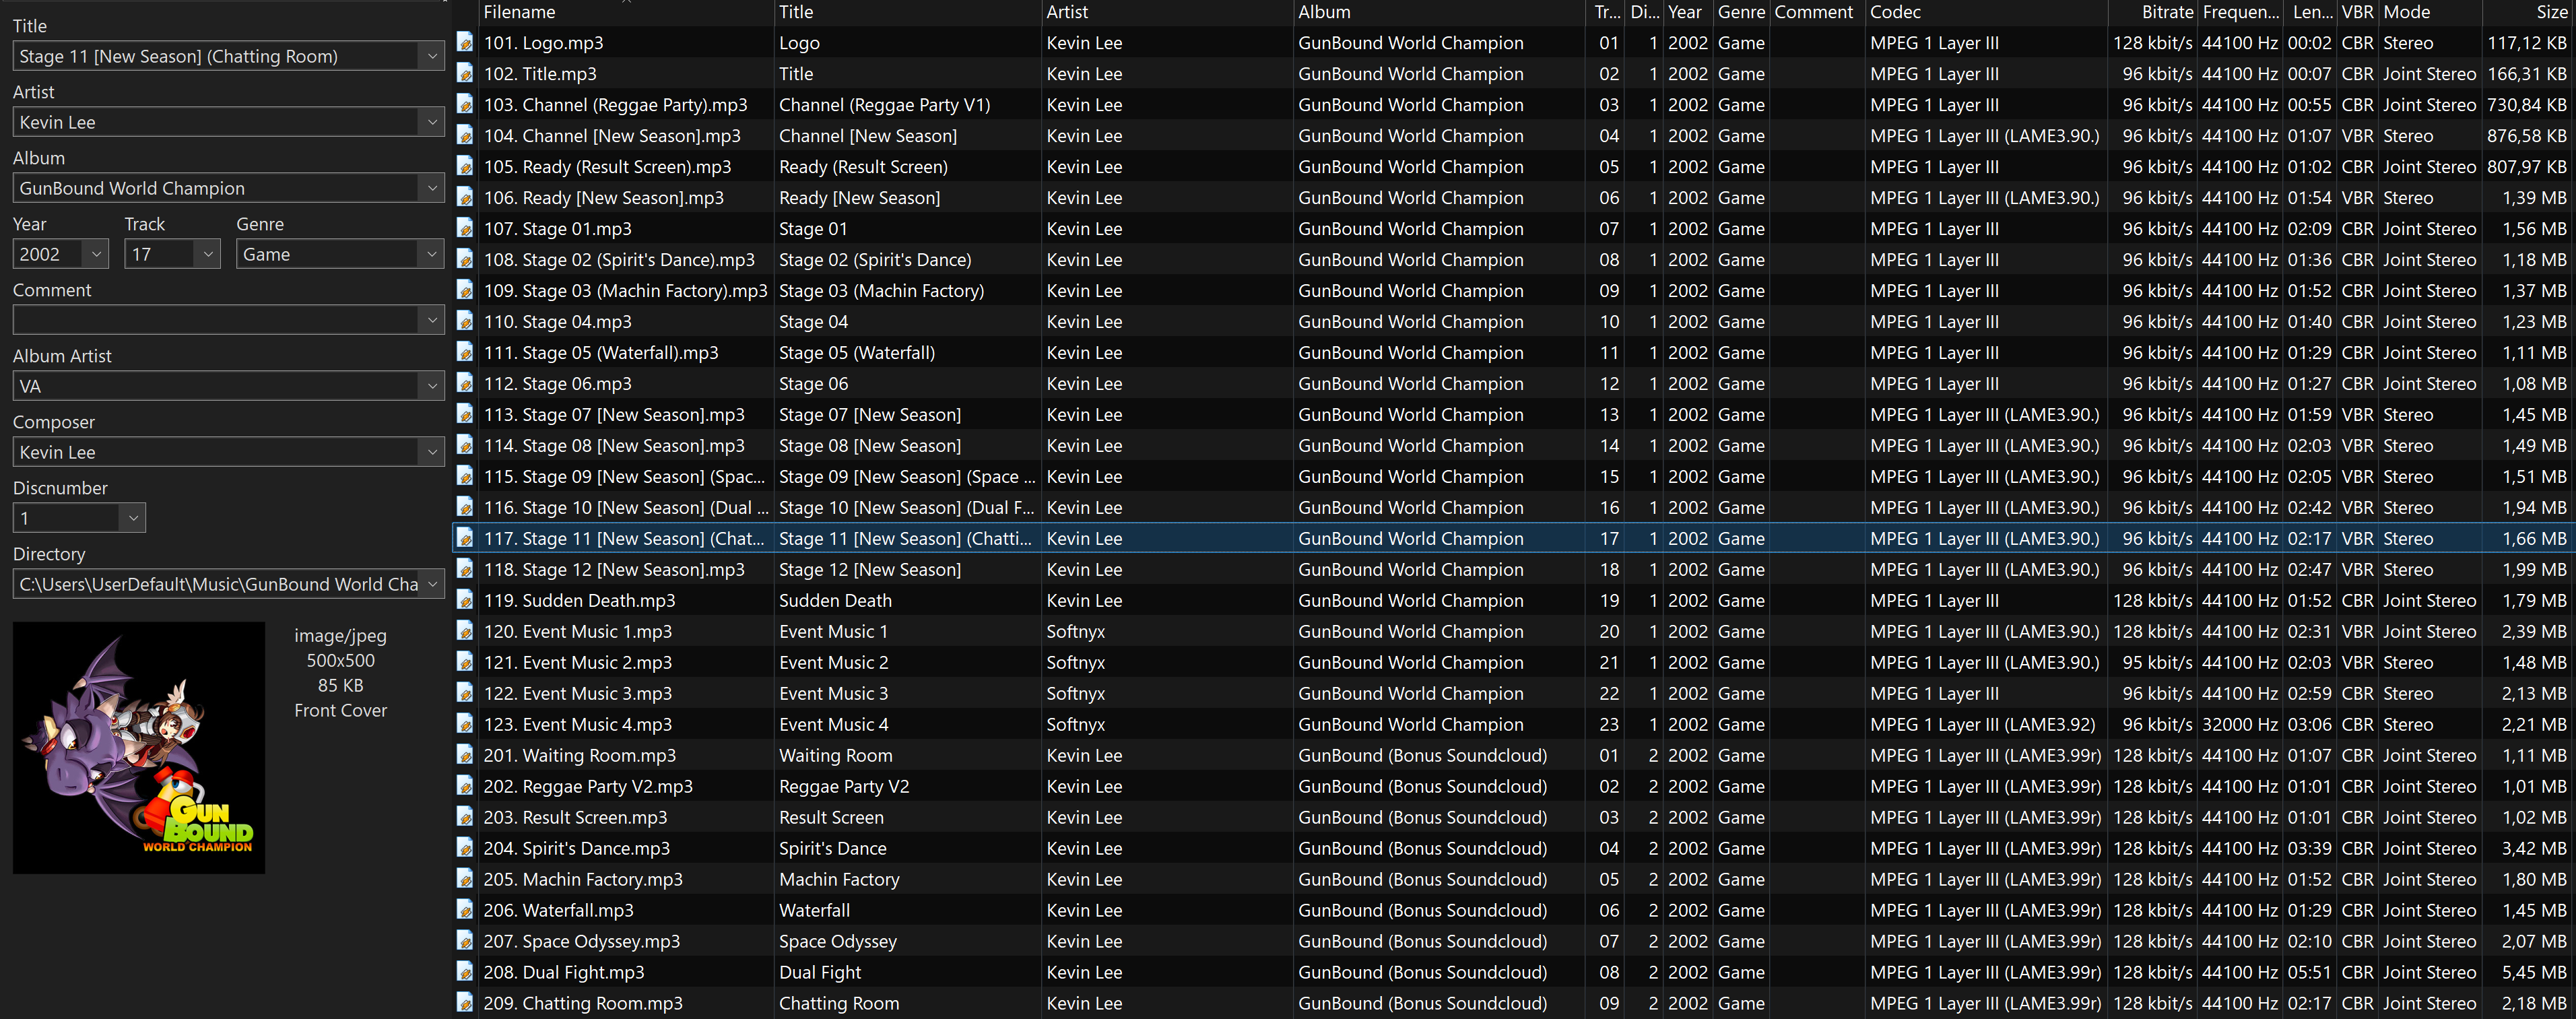Click the GunBound front cover thumbnail
Viewport: 2576px width, 1019px height.
[139, 748]
